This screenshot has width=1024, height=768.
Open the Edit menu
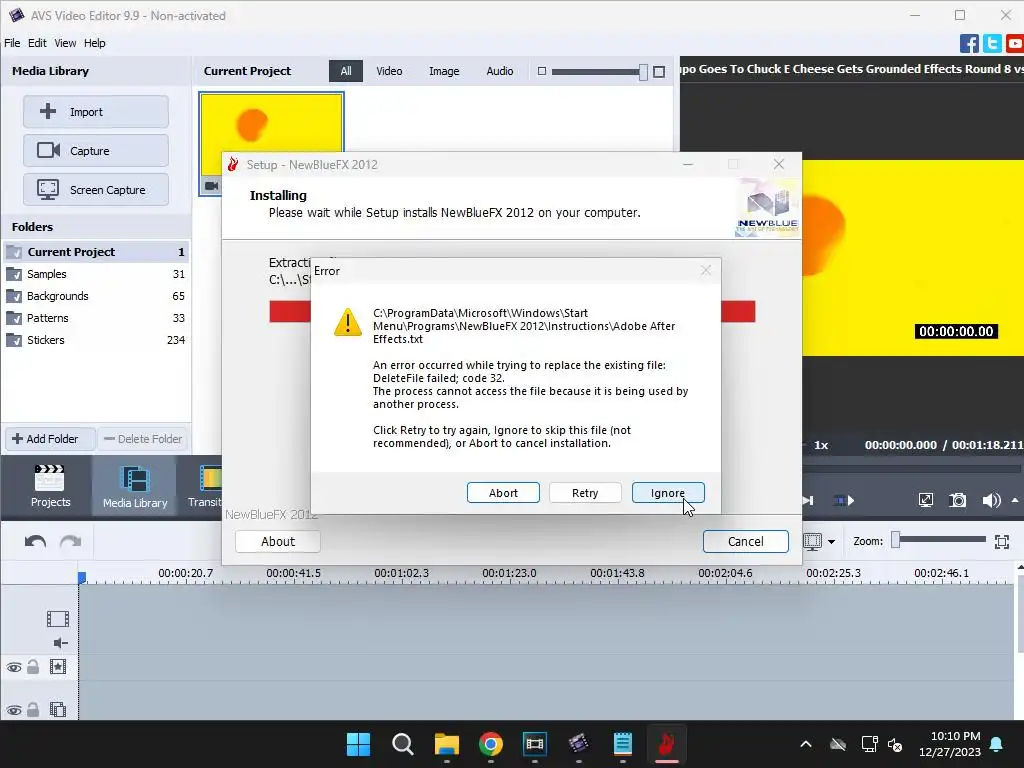37,43
